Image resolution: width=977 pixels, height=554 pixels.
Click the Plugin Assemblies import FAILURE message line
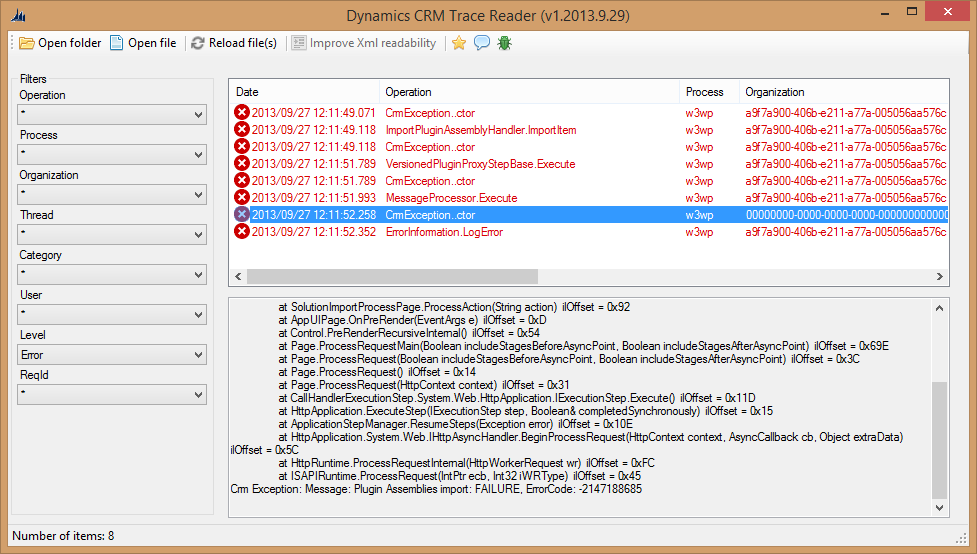point(436,489)
